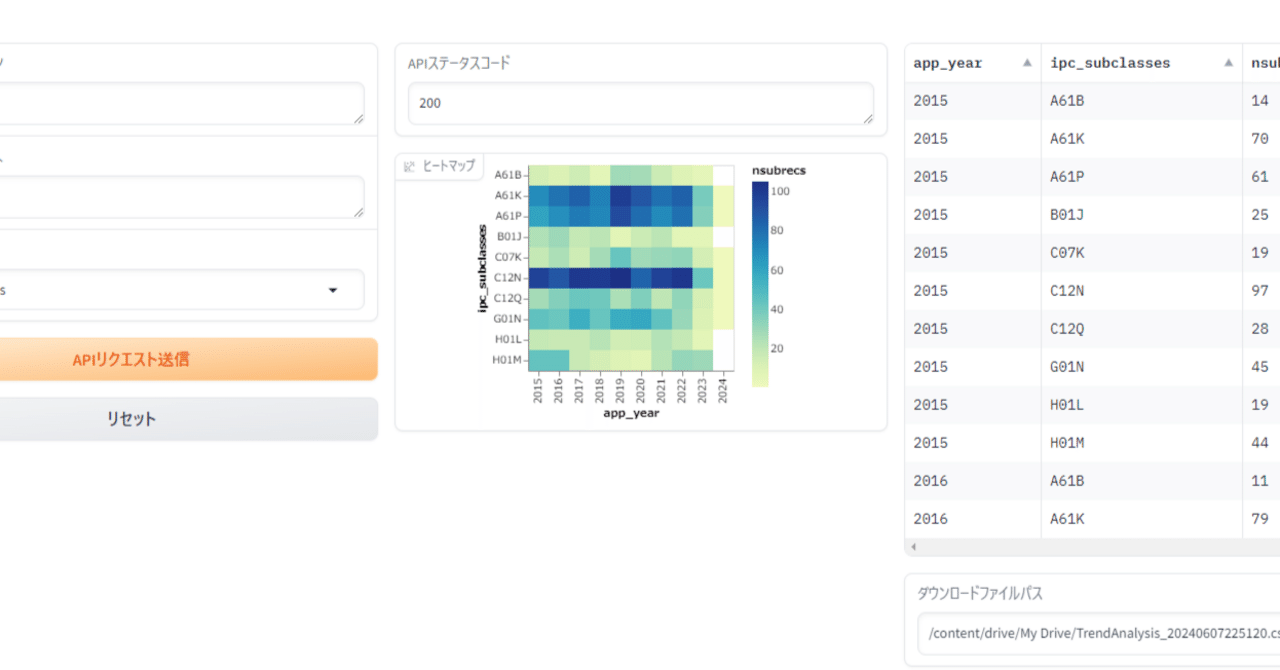Screen dimensions: 1280x670
Task: Click the nsubrecs color legend bar
Action: (760, 283)
